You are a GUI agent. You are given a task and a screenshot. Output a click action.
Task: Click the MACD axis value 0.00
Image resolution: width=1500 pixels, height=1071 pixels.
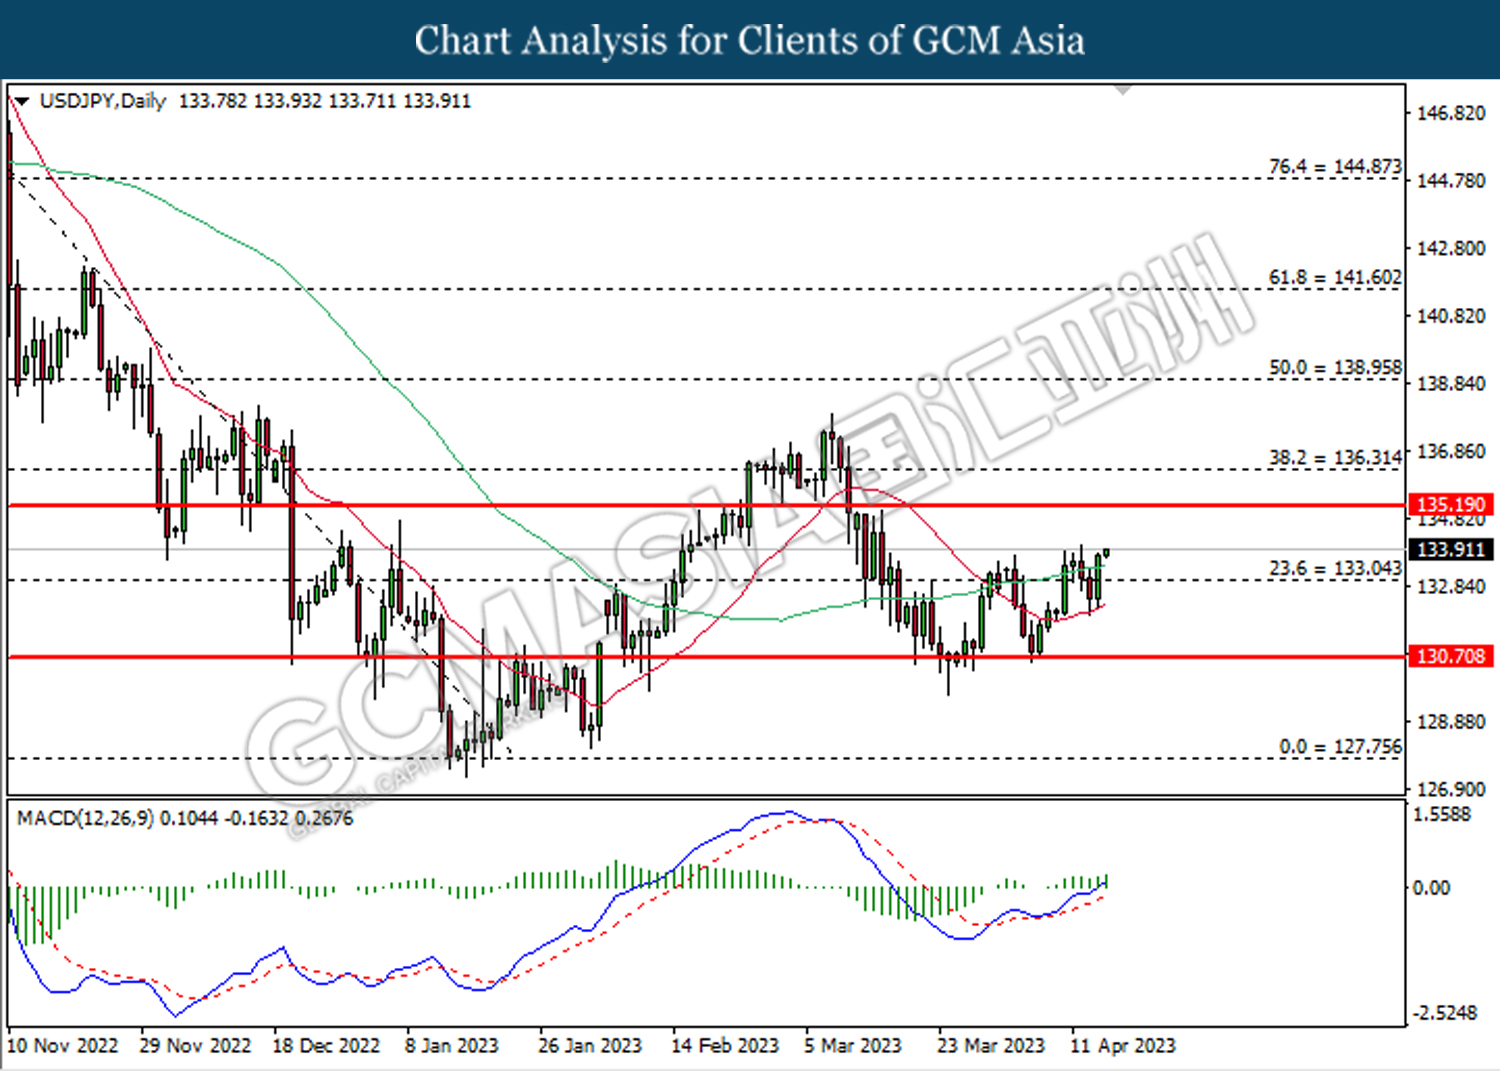coord(1430,887)
